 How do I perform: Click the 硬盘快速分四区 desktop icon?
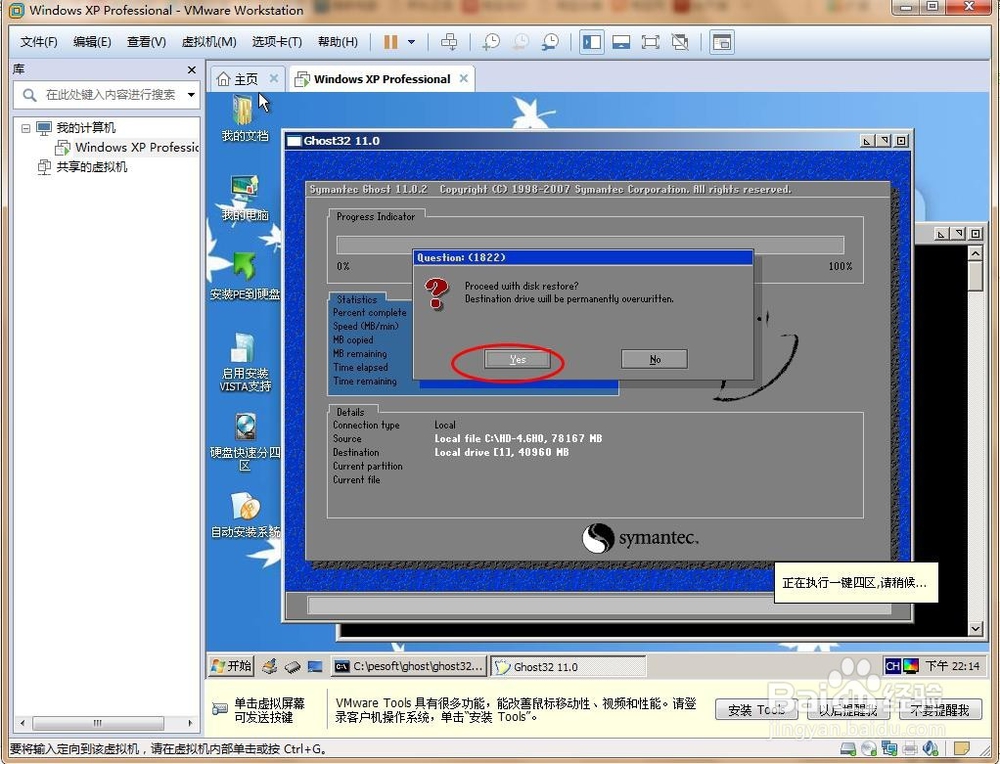coord(245,443)
